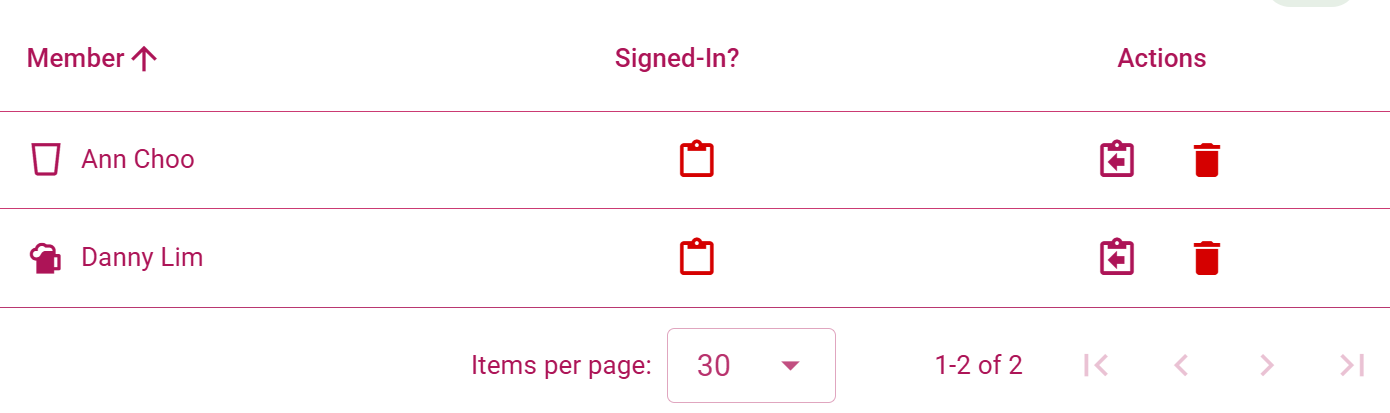
Task: Click the beer mug icon beside Danny Lim
Action: pos(45,258)
